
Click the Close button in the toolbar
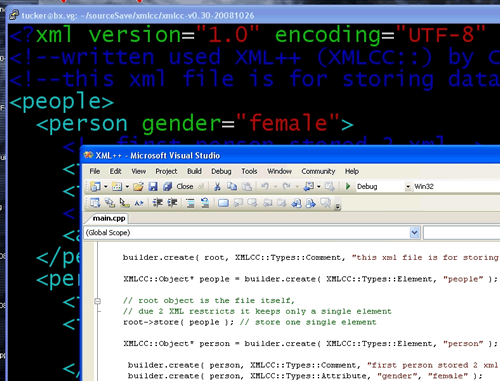pos(185,186)
